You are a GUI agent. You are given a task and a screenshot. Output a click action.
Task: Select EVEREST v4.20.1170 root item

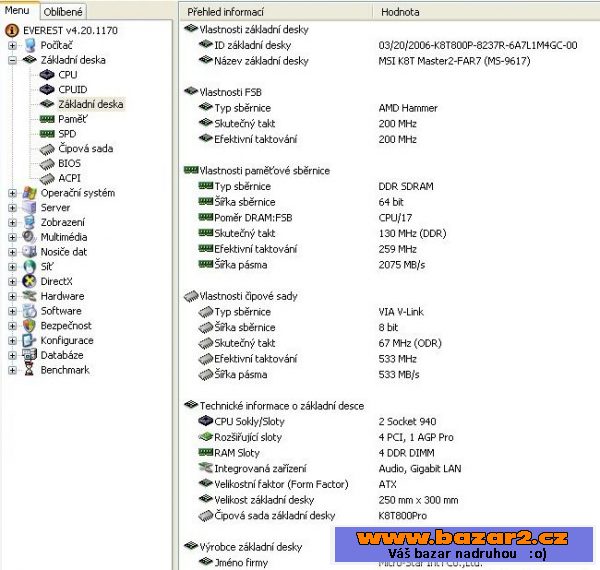point(70,30)
